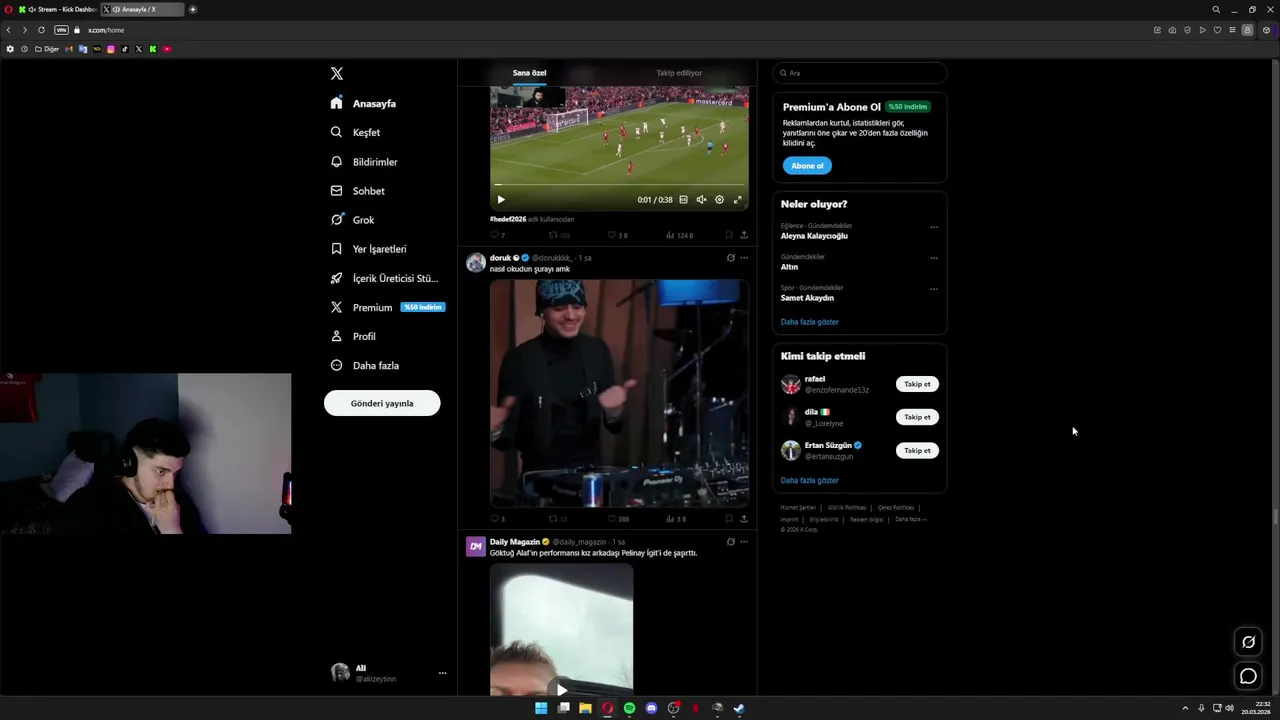Click Abone ol Premium button
Screen dimensions: 1280x720
pos(807,166)
